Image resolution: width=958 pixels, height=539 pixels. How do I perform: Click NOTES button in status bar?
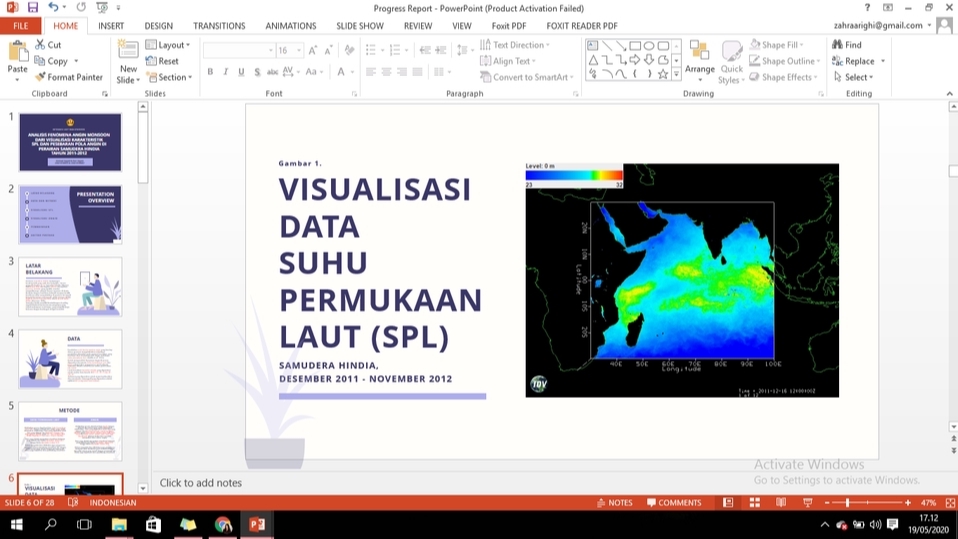(615, 502)
